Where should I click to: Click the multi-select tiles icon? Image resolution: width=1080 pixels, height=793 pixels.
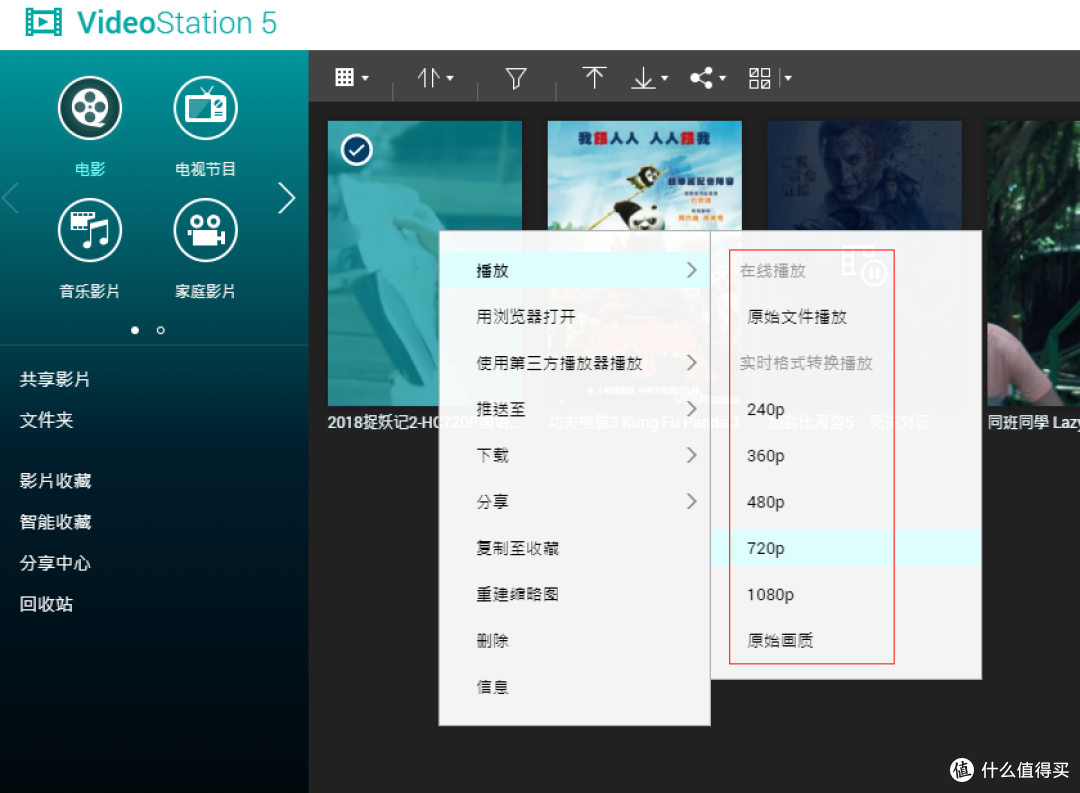pos(760,78)
